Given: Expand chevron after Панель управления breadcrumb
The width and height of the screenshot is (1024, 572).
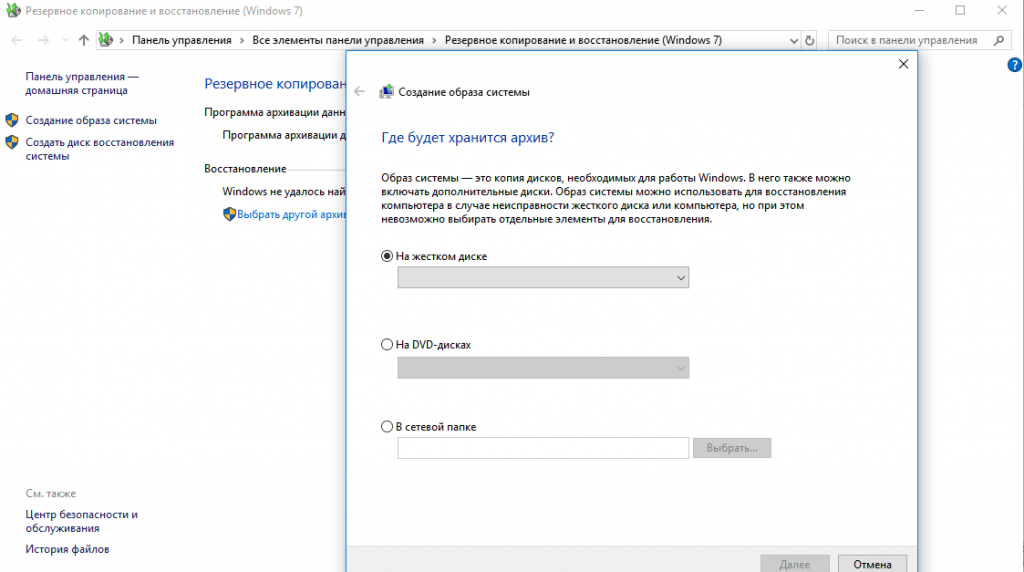Looking at the screenshot, I should coord(242,40).
